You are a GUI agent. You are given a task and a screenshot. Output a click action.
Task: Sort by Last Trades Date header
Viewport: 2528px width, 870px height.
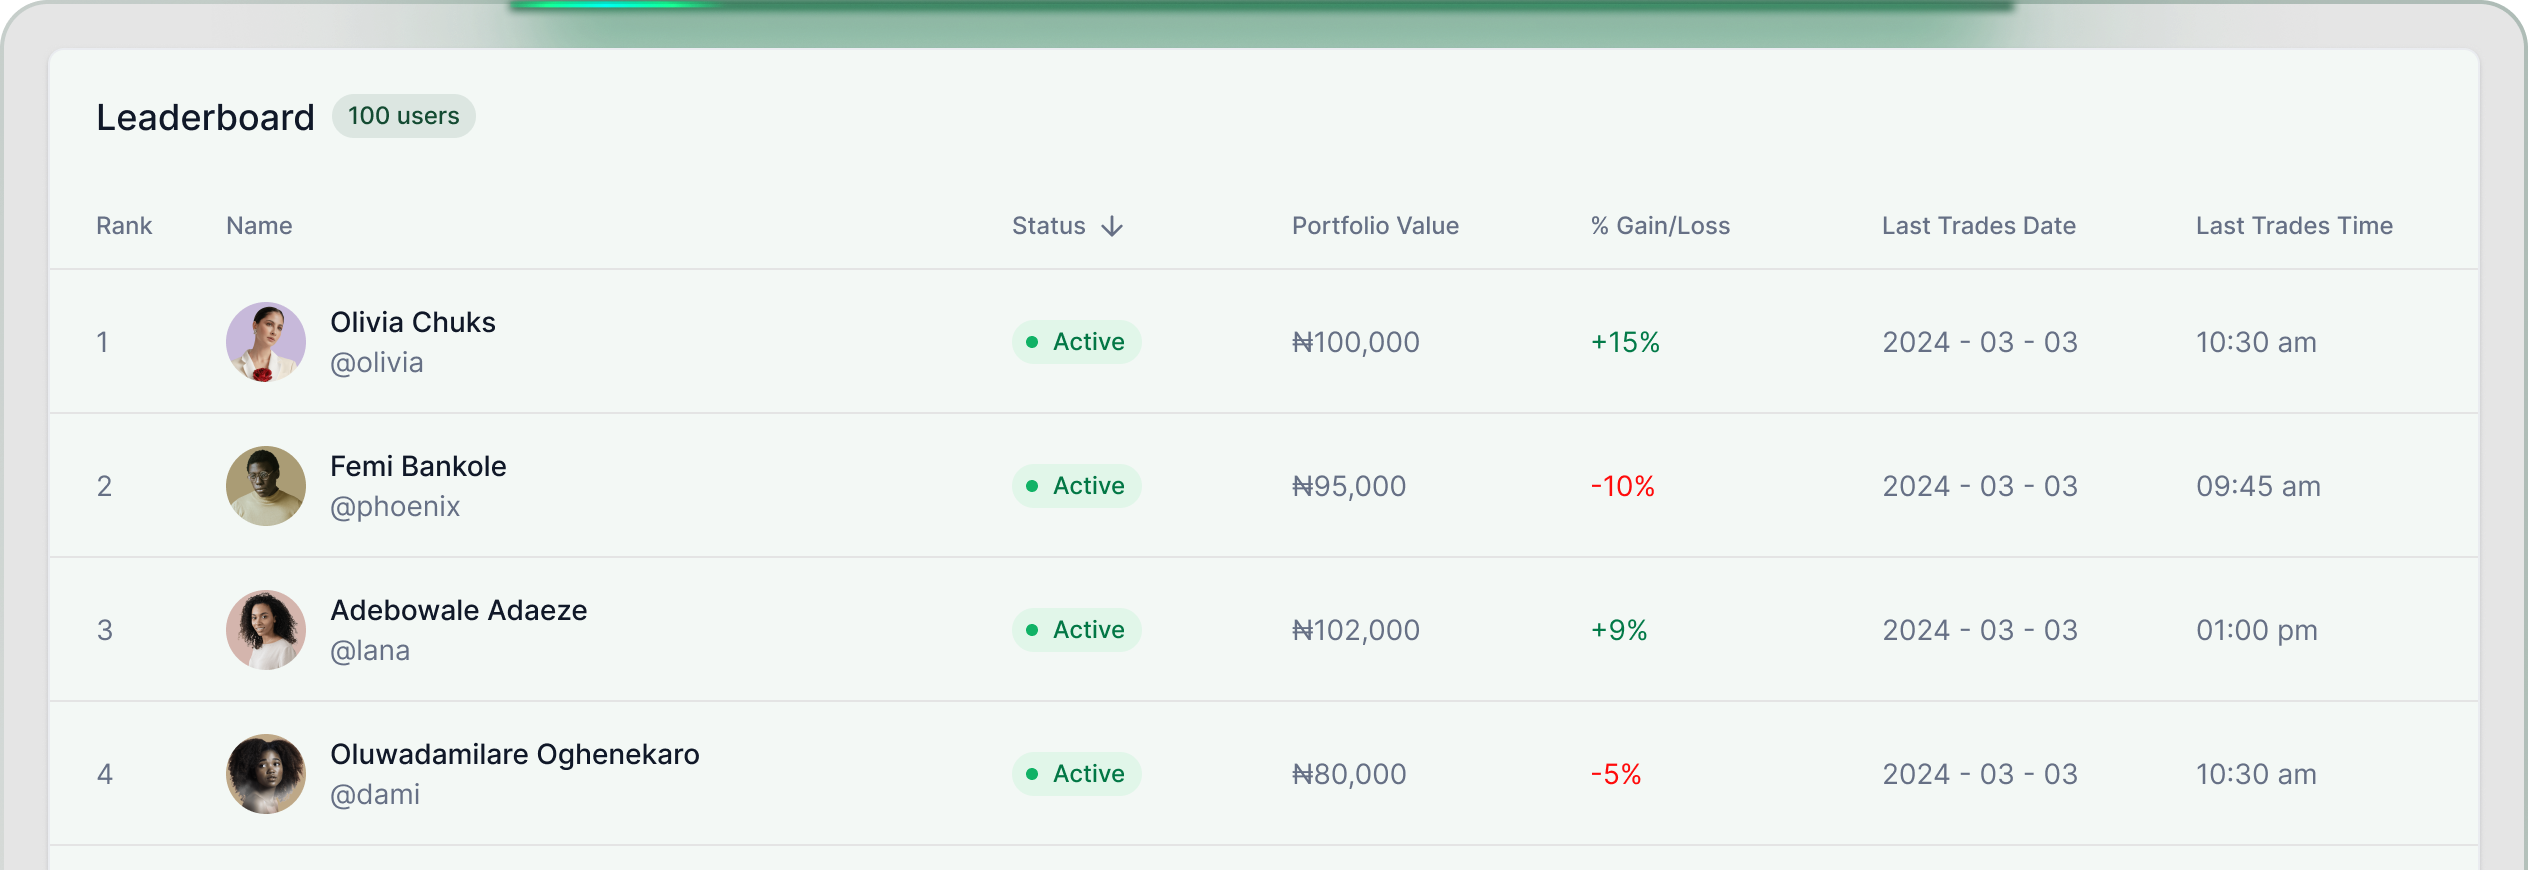click(x=1978, y=226)
